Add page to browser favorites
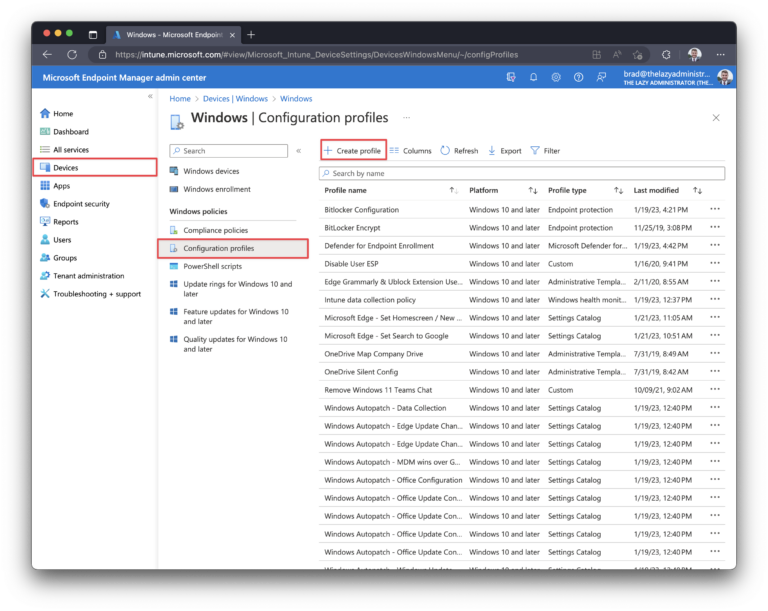 [637, 54]
